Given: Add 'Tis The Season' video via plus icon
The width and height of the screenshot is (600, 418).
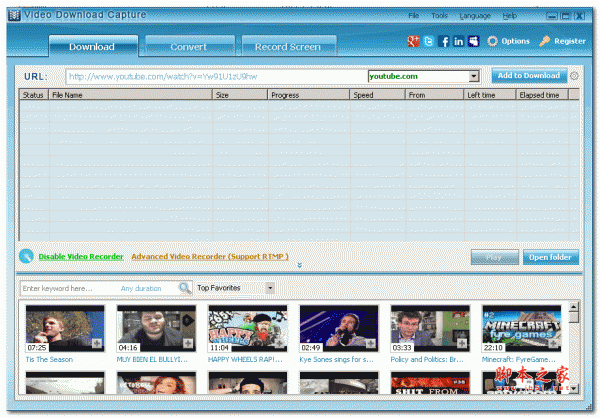Looking at the screenshot, I should tap(97, 343).
